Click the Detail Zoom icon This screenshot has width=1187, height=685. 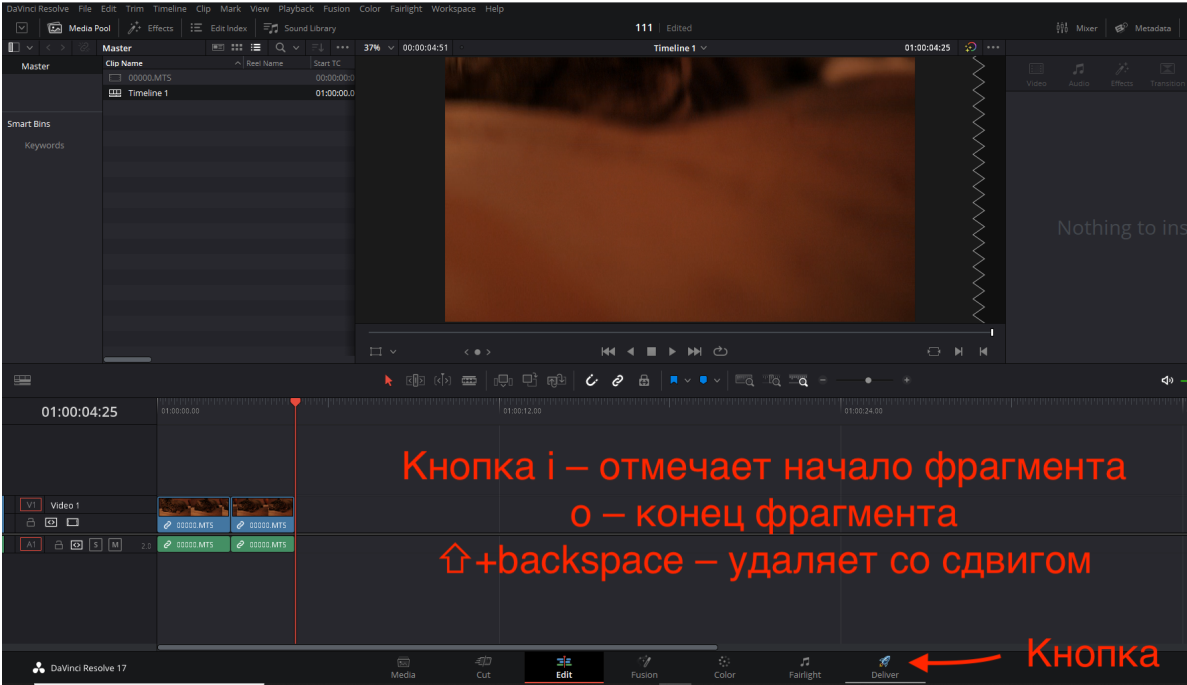point(772,381)
